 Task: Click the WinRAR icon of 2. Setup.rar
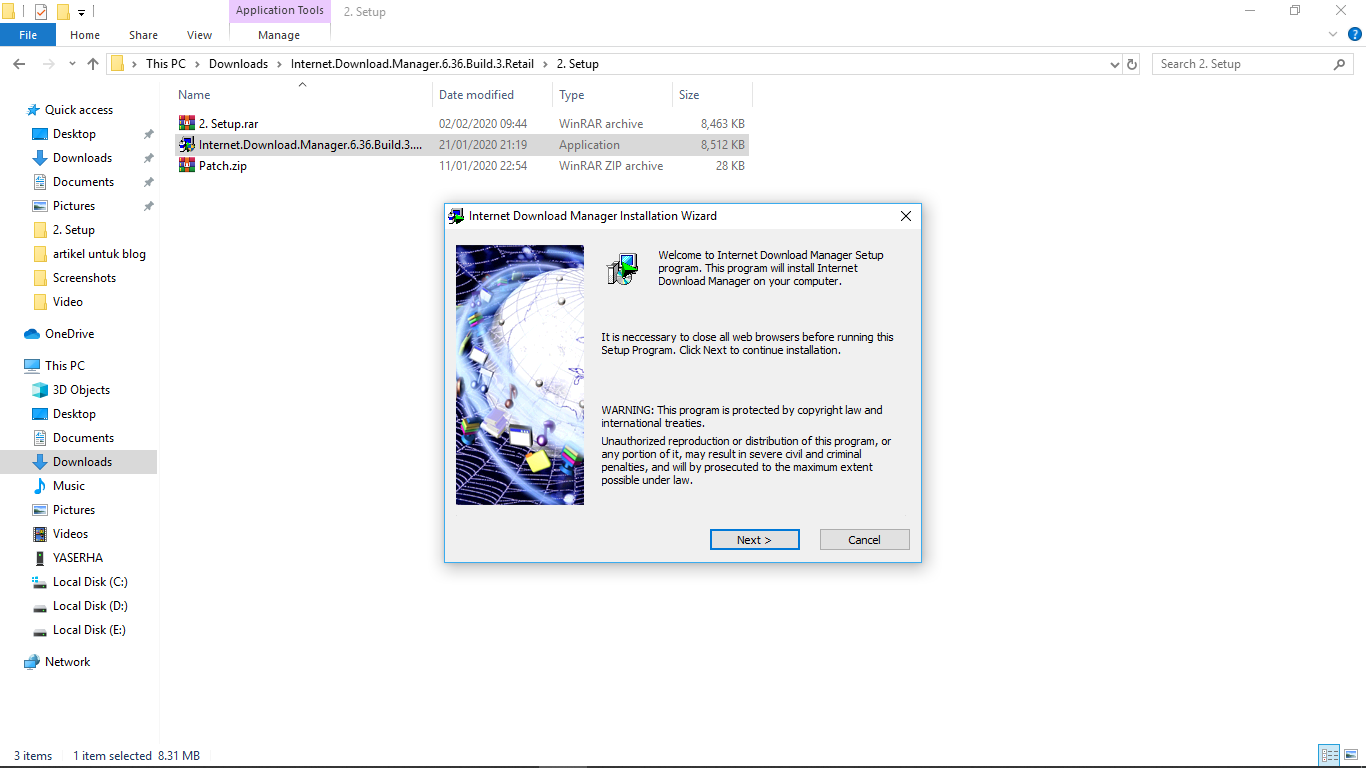(x=186, y=124)
